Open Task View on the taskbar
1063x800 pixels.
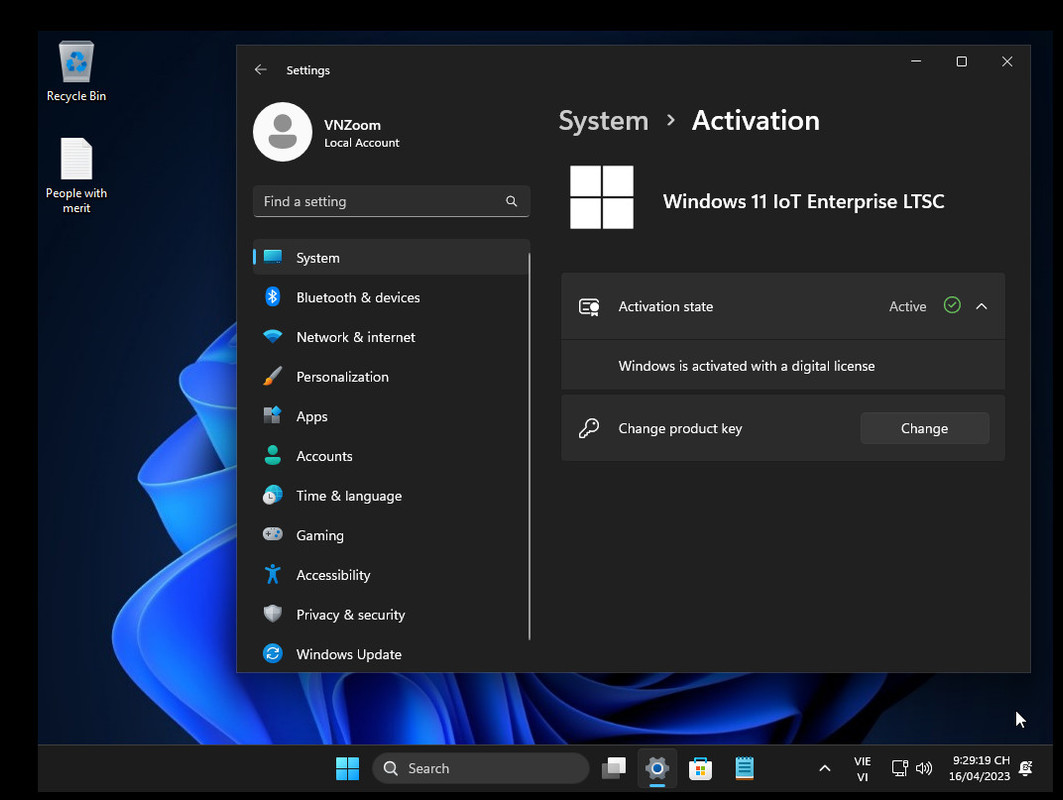614,768
